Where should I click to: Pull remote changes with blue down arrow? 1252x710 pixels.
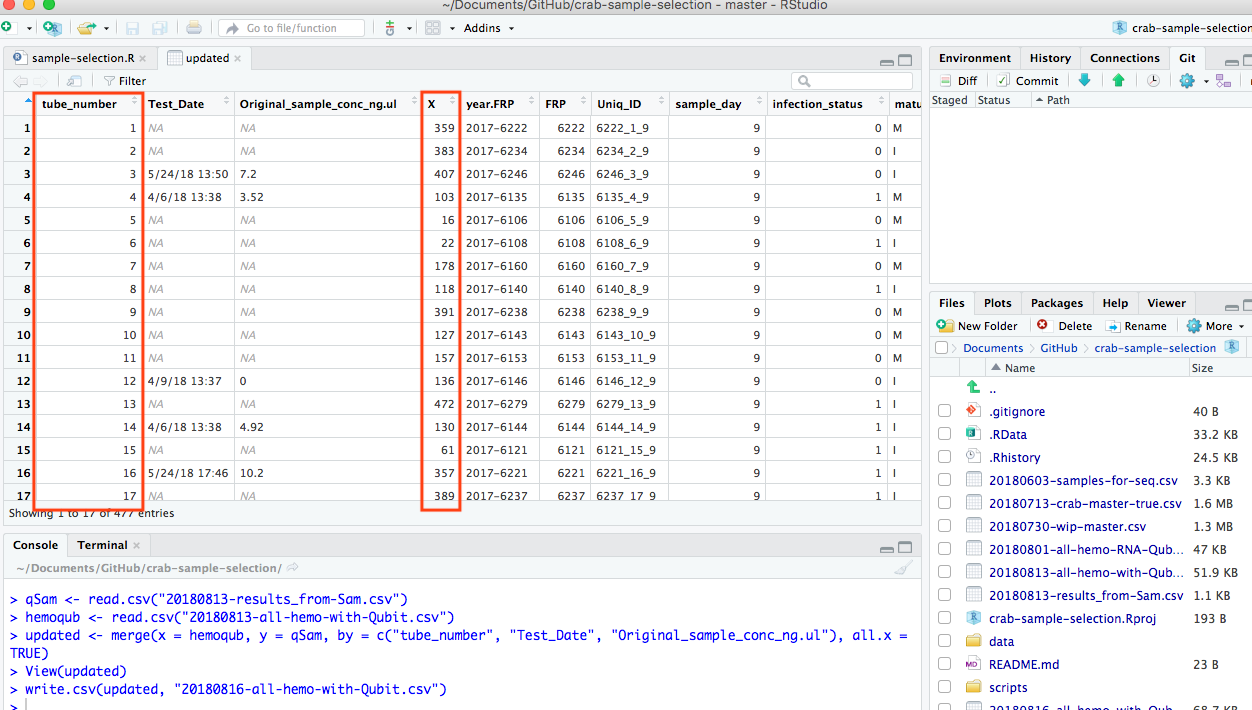click(1085, 81)
